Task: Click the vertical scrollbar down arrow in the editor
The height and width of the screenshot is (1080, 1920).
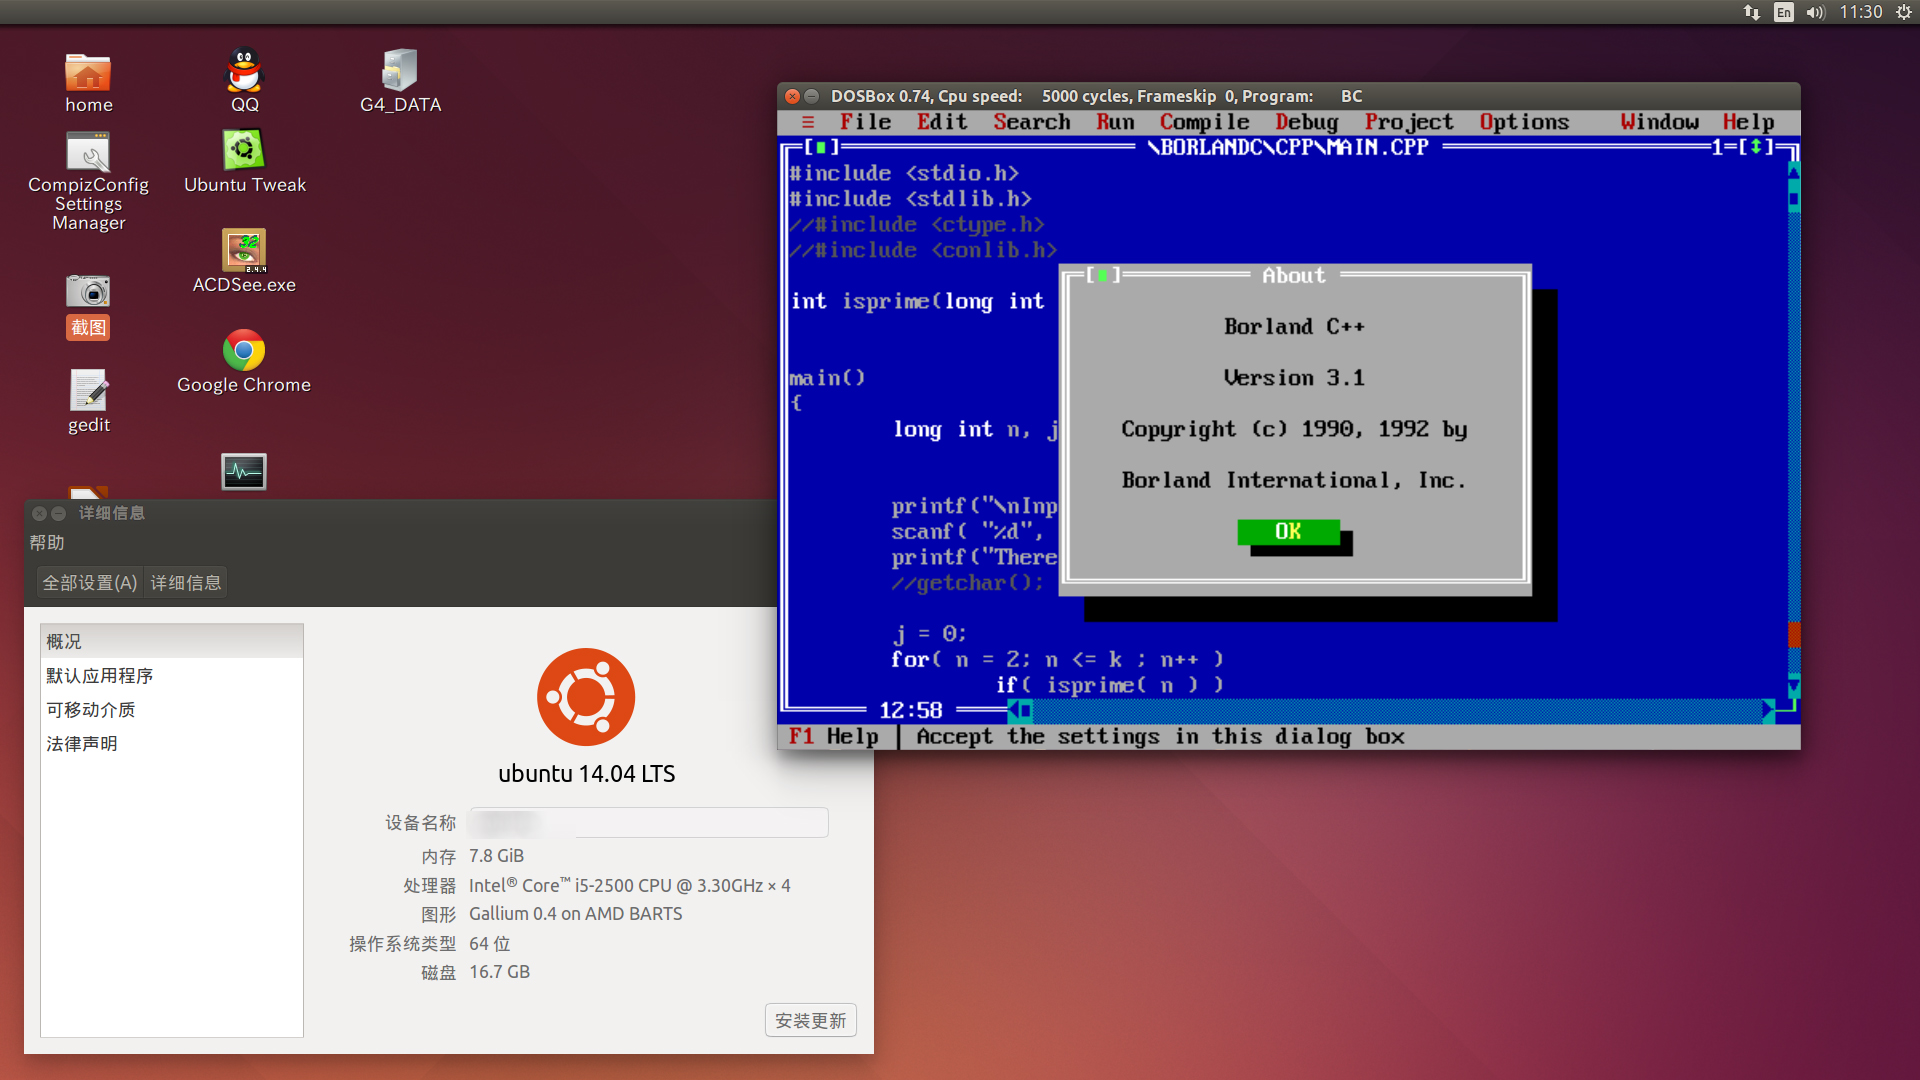Action: pyautogui.click(x=1794, y=686)
